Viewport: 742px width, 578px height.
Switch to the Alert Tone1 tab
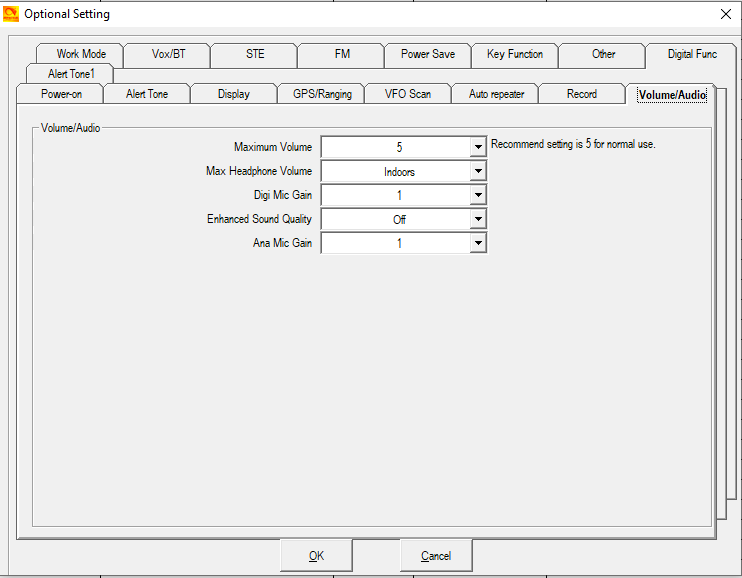pyautogui.click(x=71, y=74)
